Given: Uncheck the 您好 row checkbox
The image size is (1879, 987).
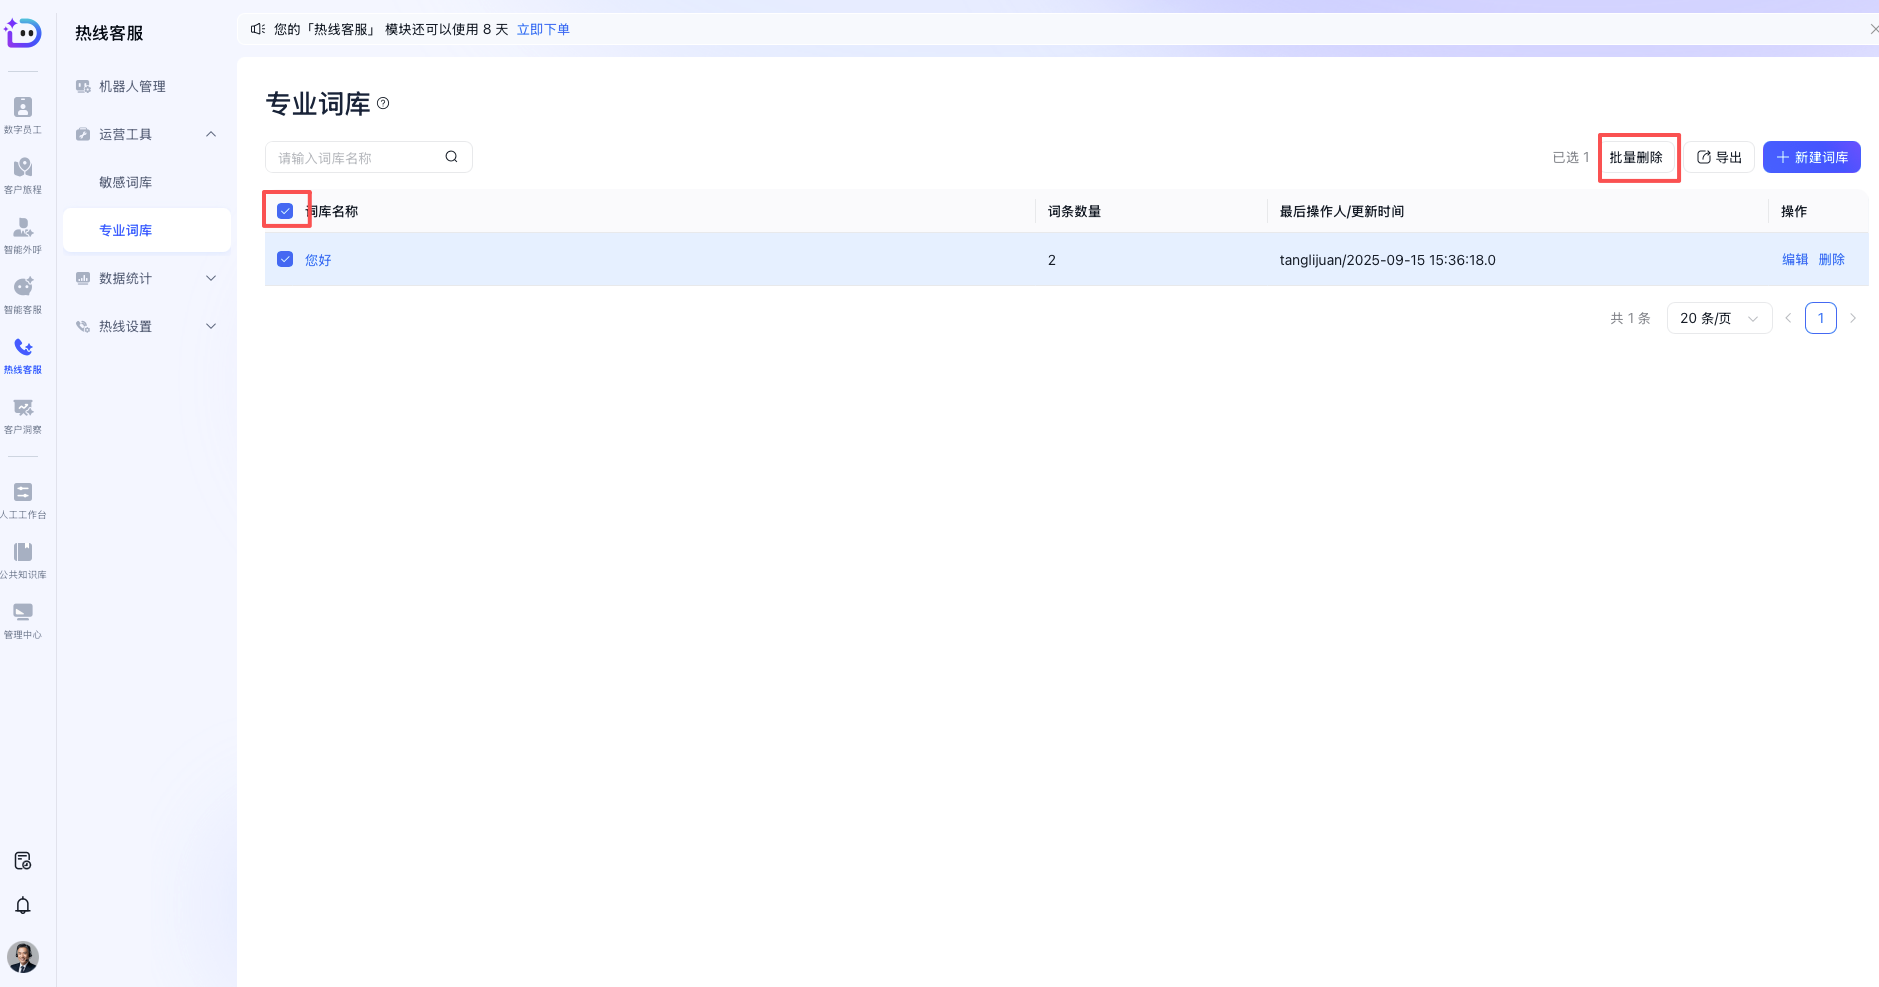Looking at the screenshot, I should coord(285,259).
